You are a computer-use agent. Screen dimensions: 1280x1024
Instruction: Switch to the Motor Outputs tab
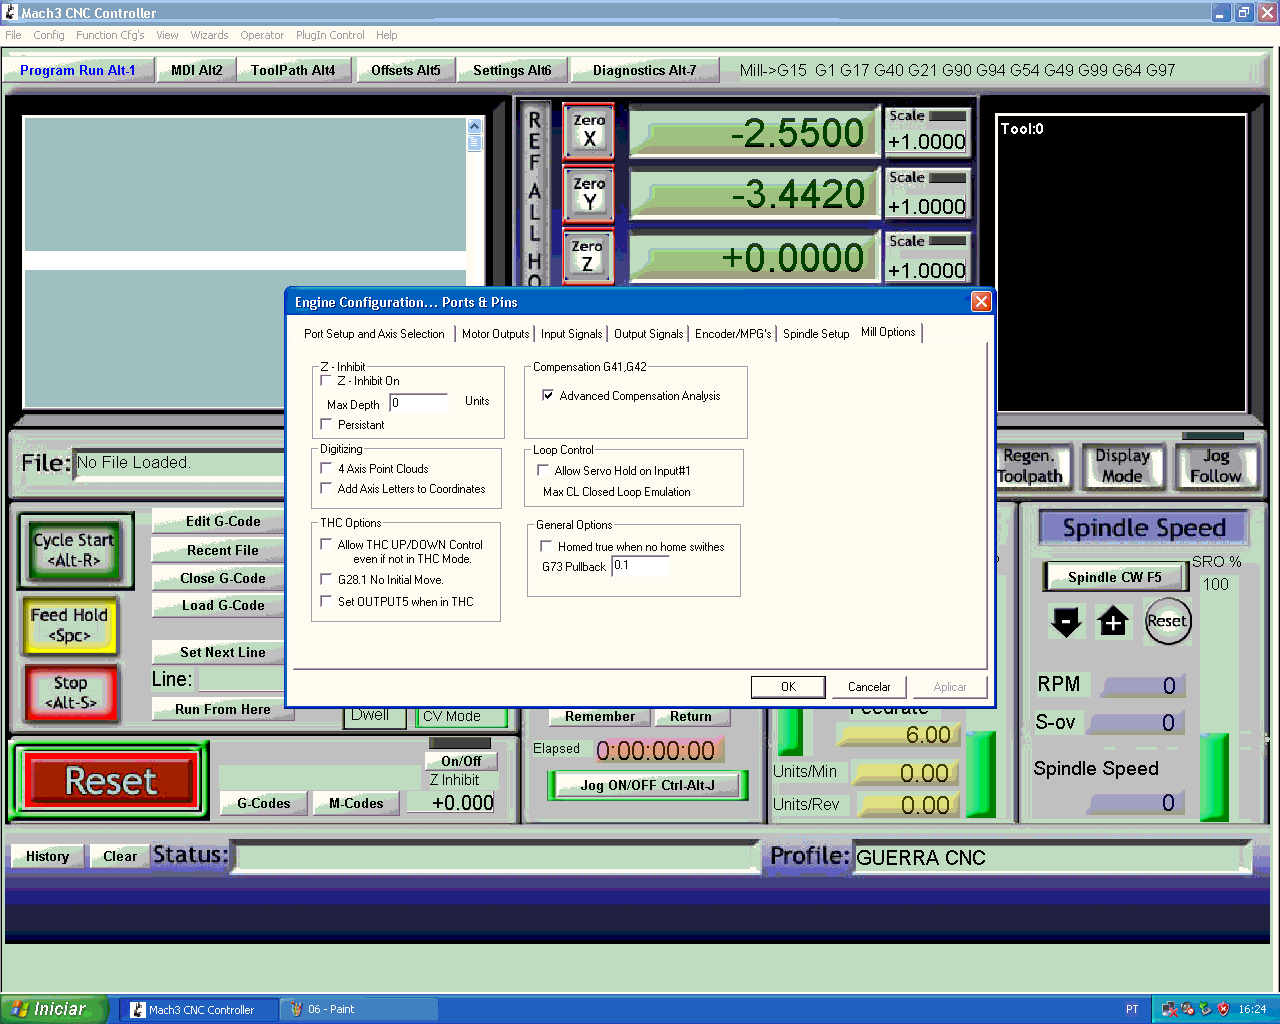pyautogui.click(x=495, y=334)
